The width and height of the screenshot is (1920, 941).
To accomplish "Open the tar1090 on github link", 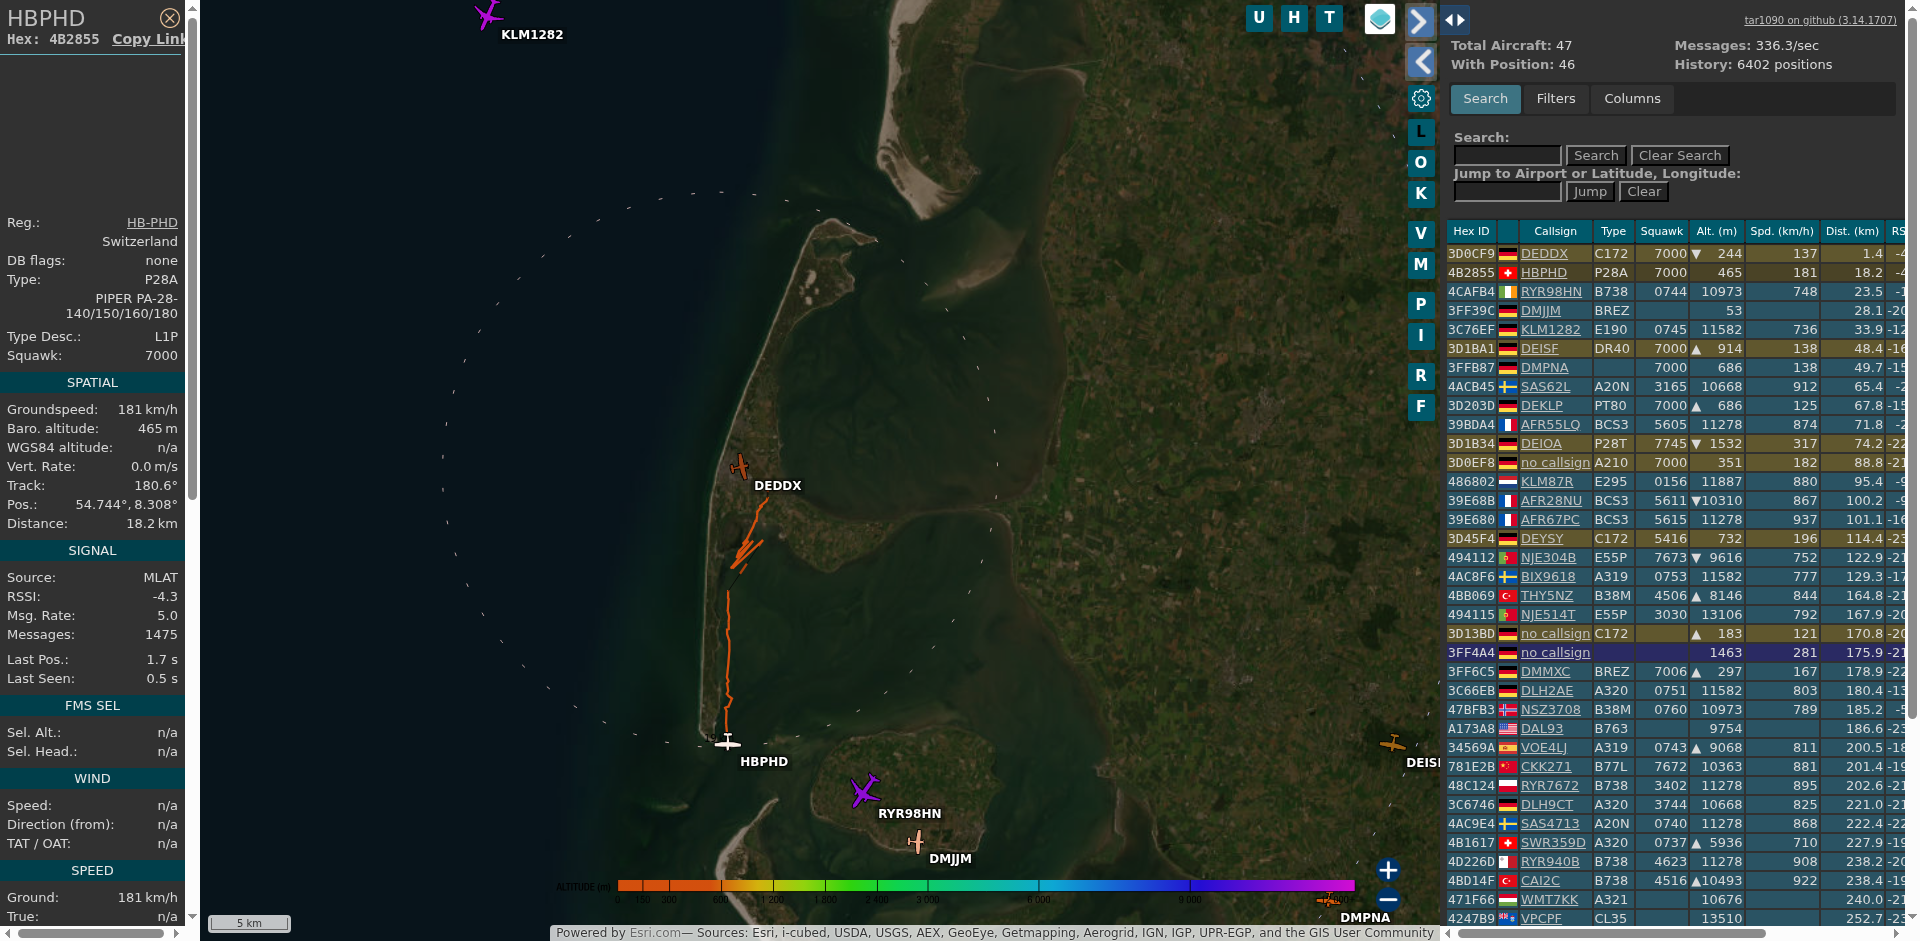I will [x=1820, y=20].
